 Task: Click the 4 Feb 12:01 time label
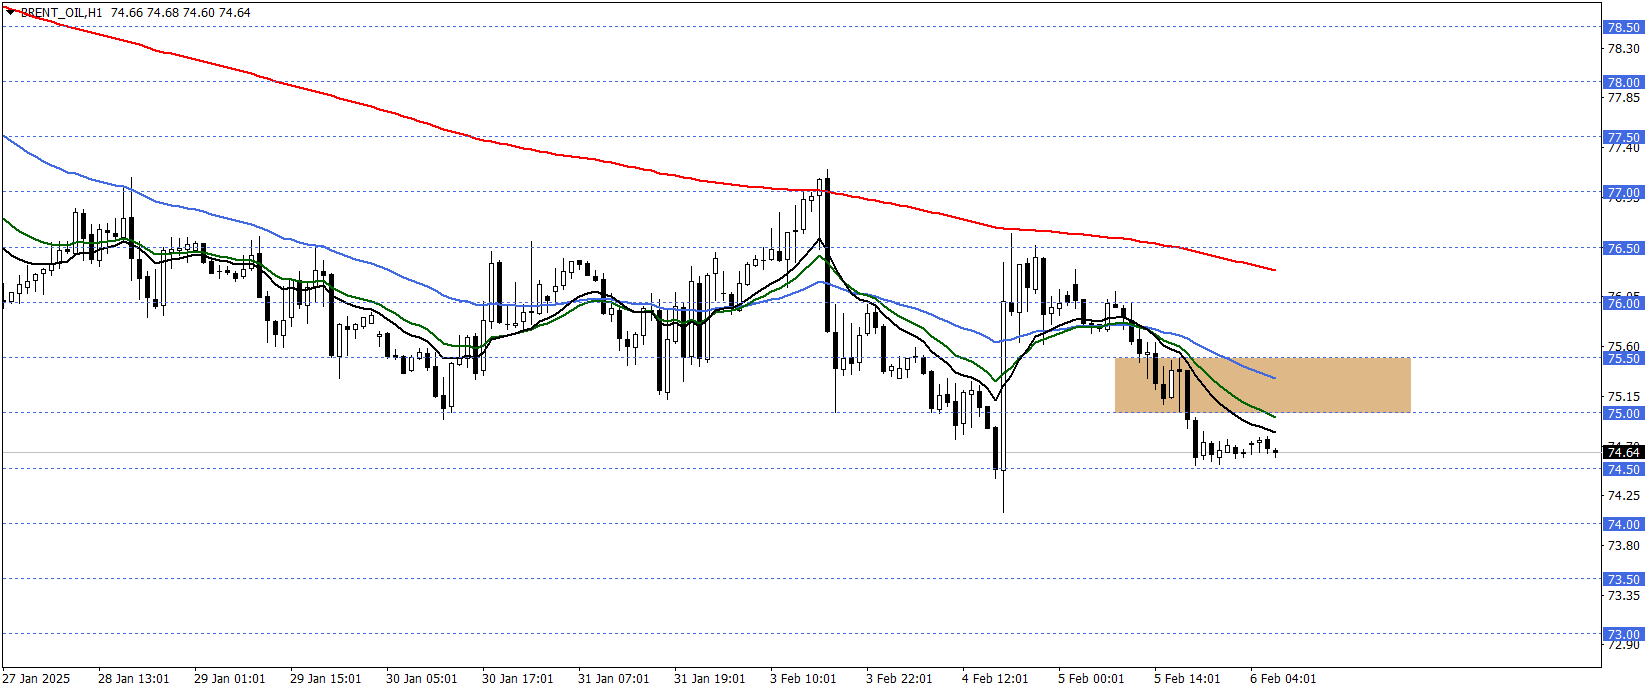[x=995, y=678]
